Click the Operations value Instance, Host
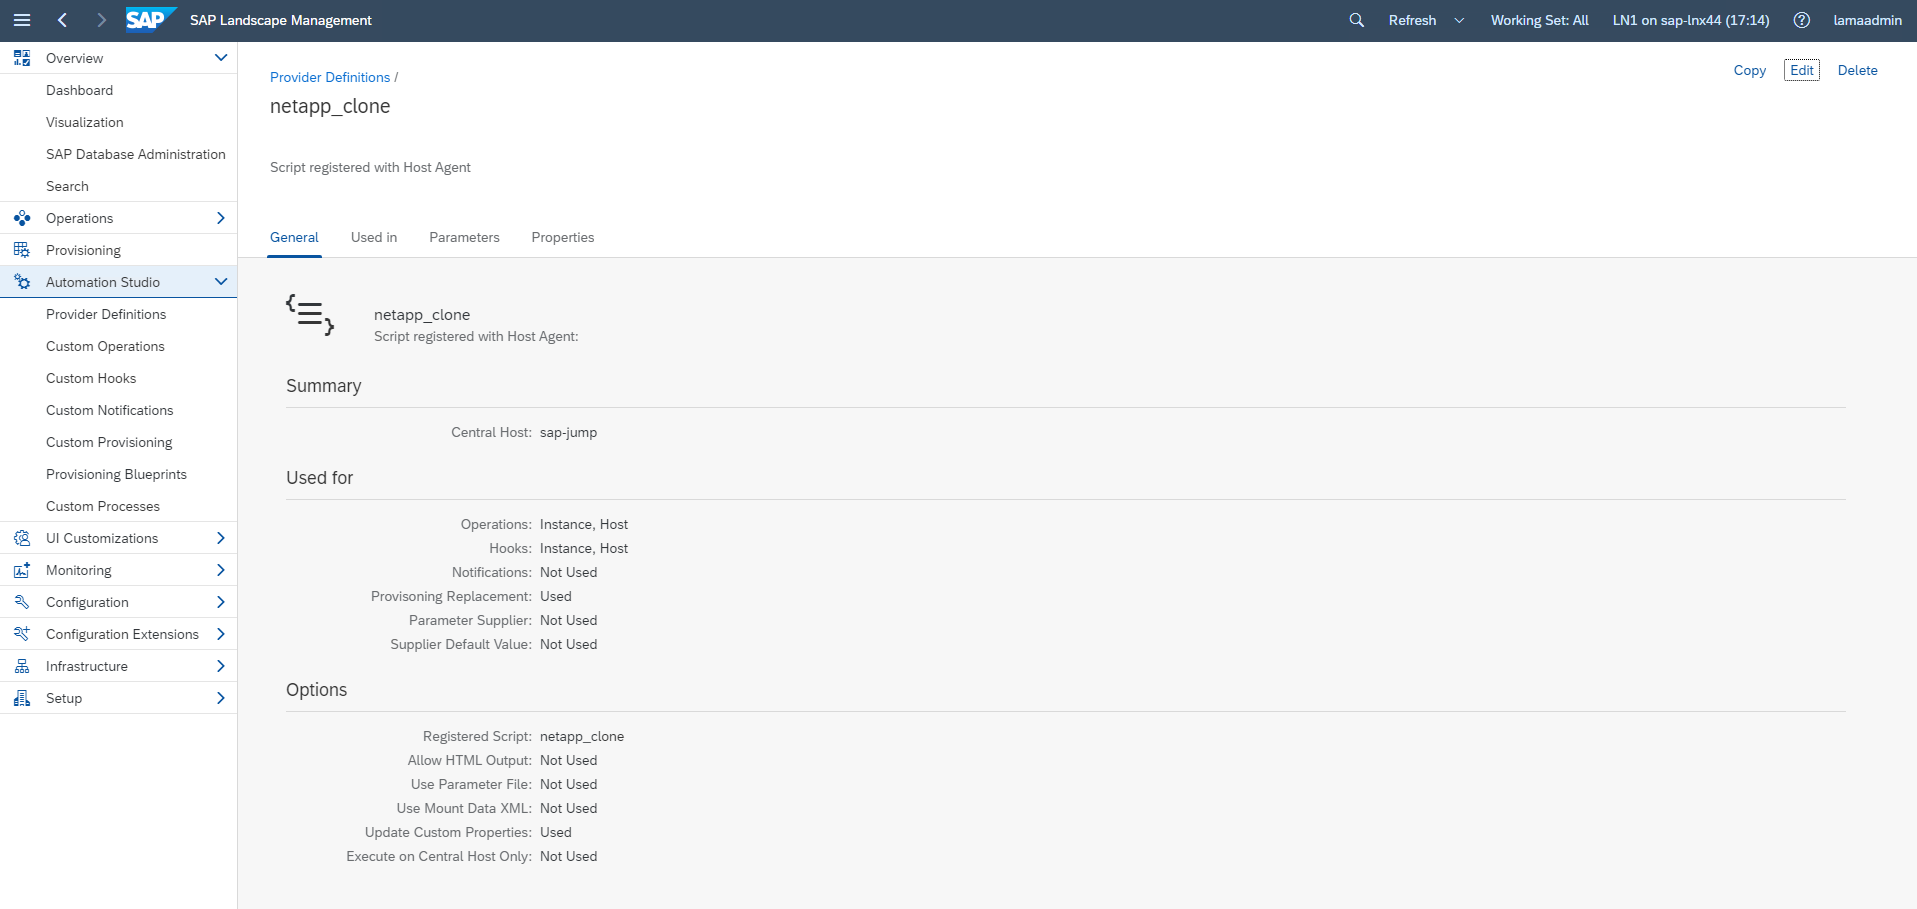 [x=584, y=524]
